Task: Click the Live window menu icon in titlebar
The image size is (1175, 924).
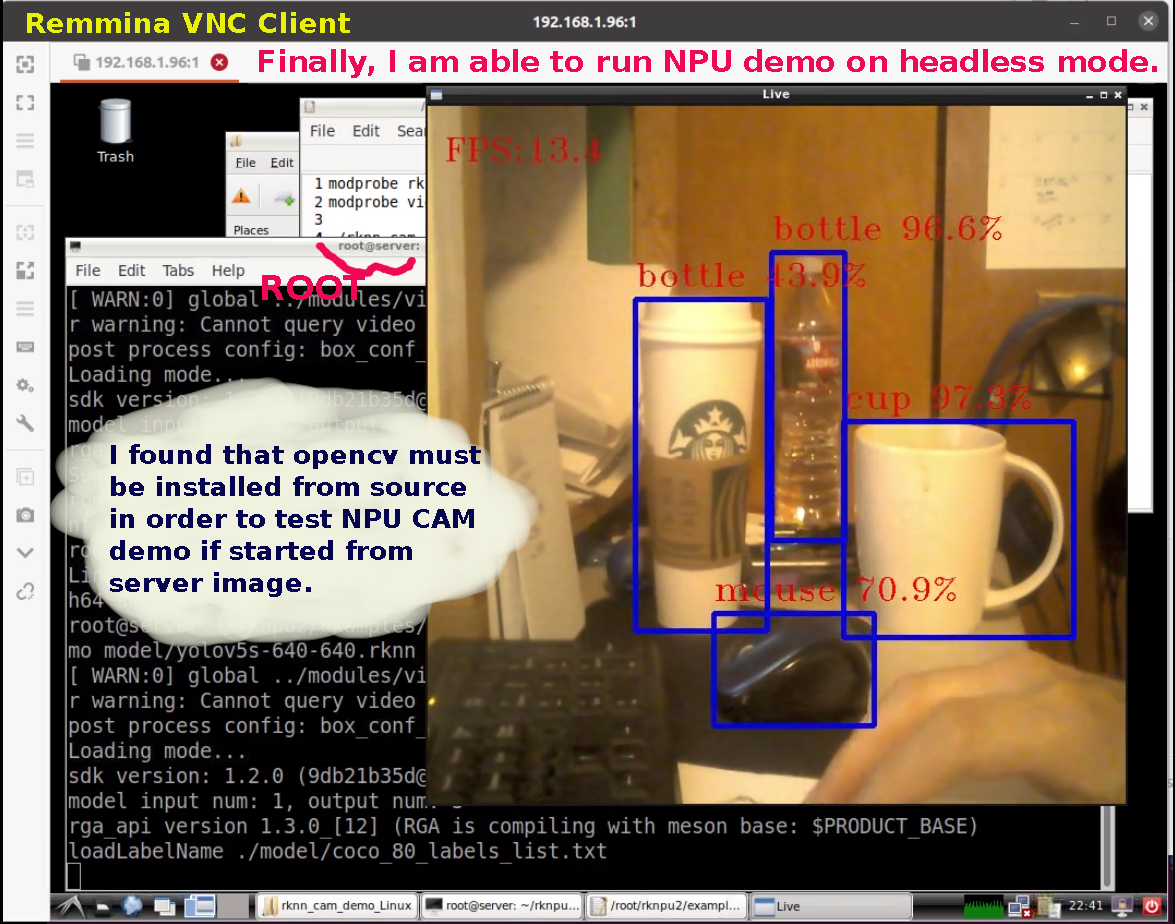Action: (437, 95)
